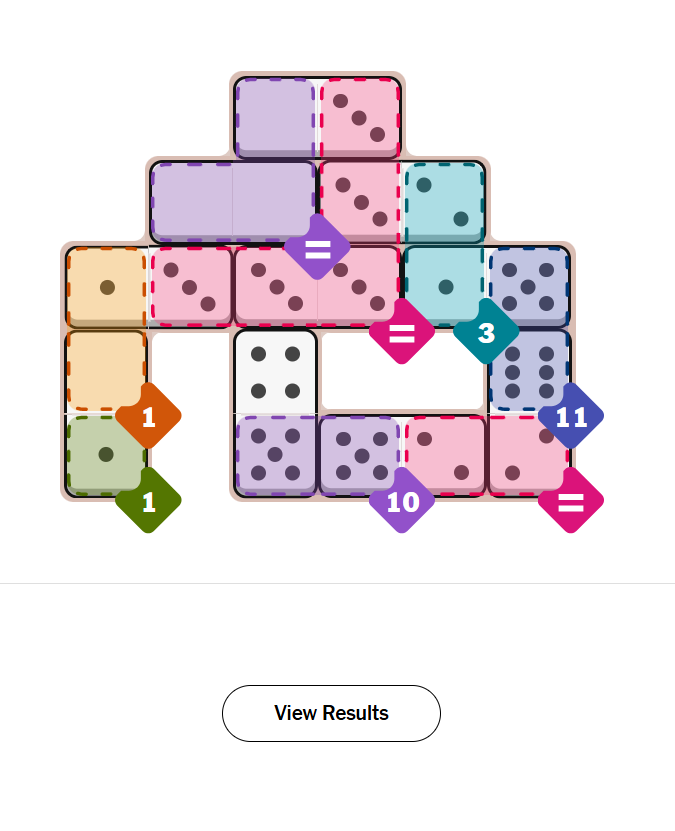Tap the blue 11 sum badge
Viewport: 675px width, 831px height.
(571, 415)
